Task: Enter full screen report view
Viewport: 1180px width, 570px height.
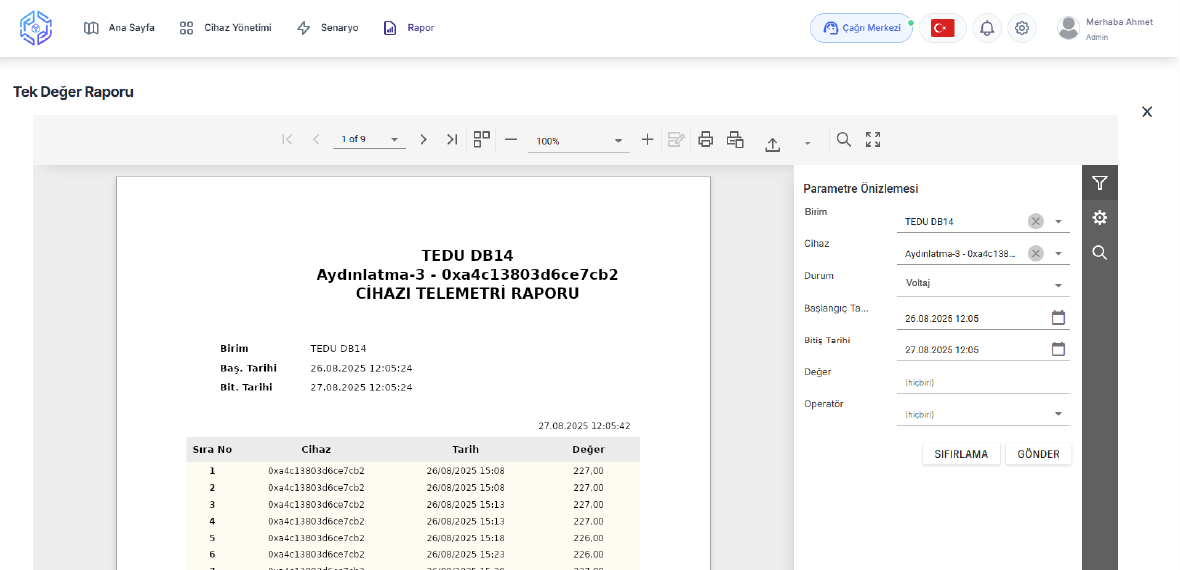Action: click(x=873, y=140)
